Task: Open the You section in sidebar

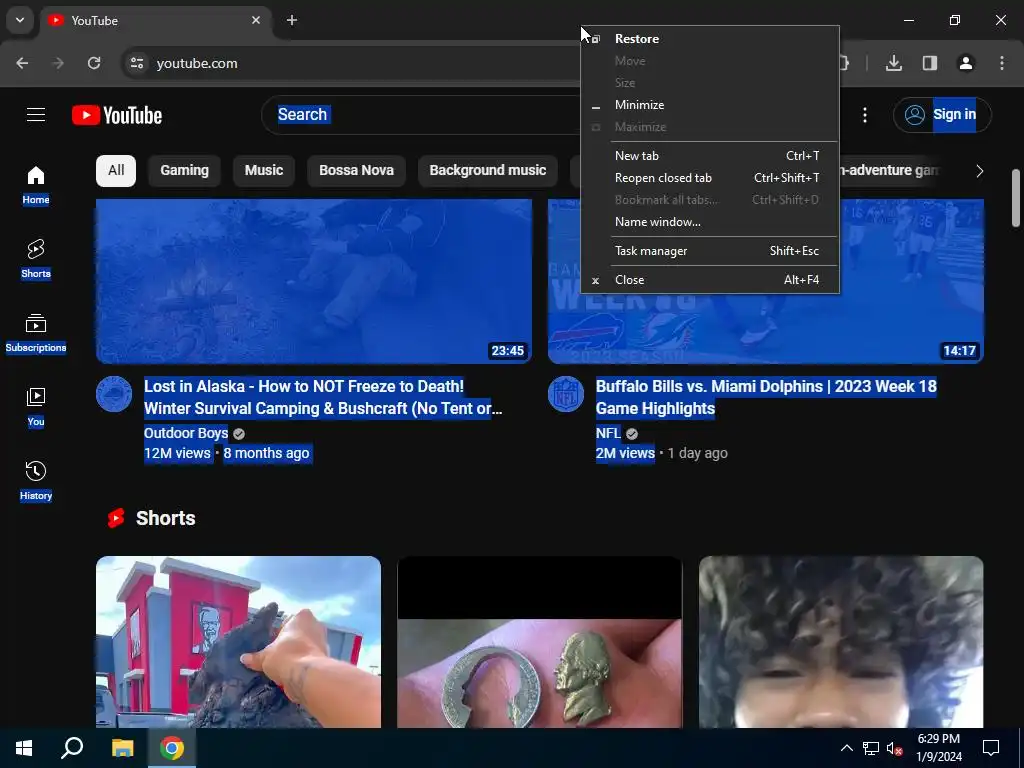Action: click(36, 407)
